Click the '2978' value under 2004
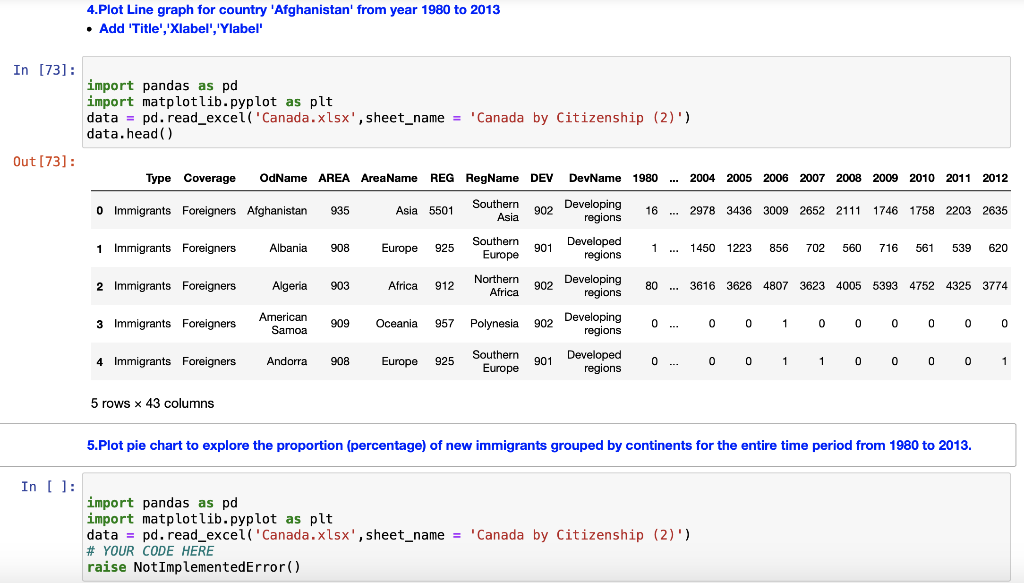The height and width of the screenshot is (583, 1024). click(702, 211)
